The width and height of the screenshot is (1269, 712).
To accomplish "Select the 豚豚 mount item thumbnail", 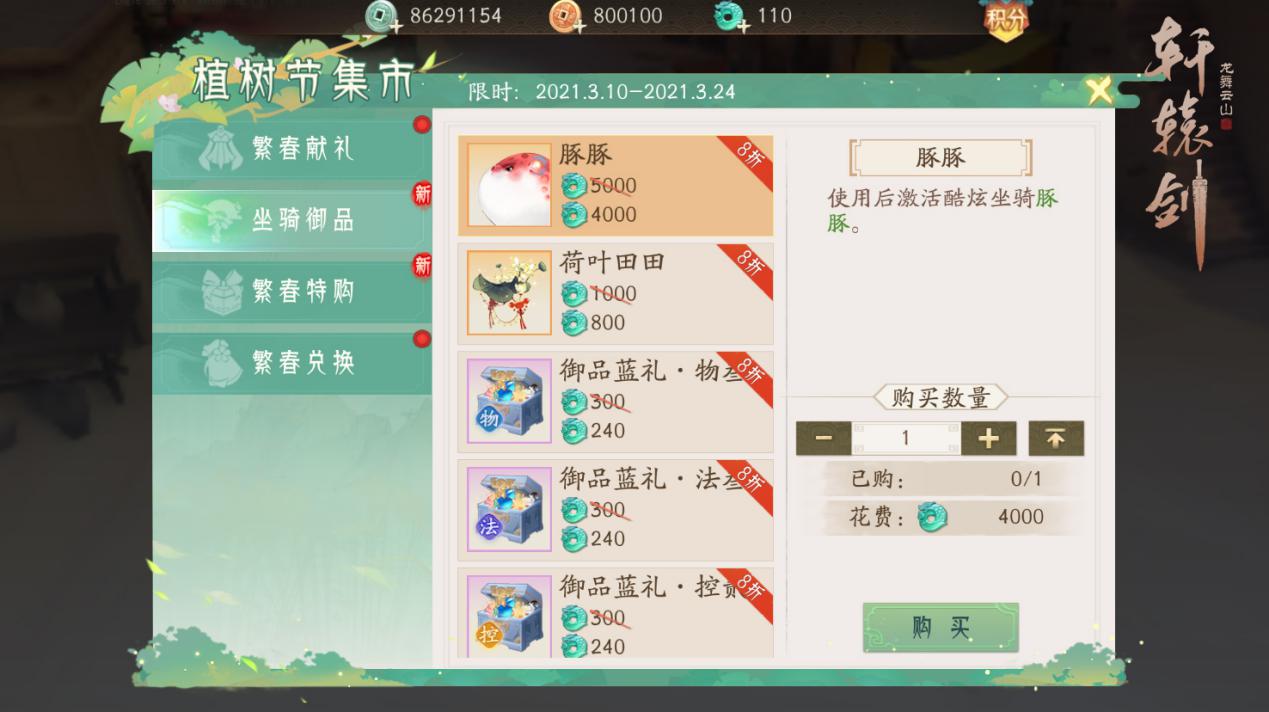I will (x=509, y=185).
